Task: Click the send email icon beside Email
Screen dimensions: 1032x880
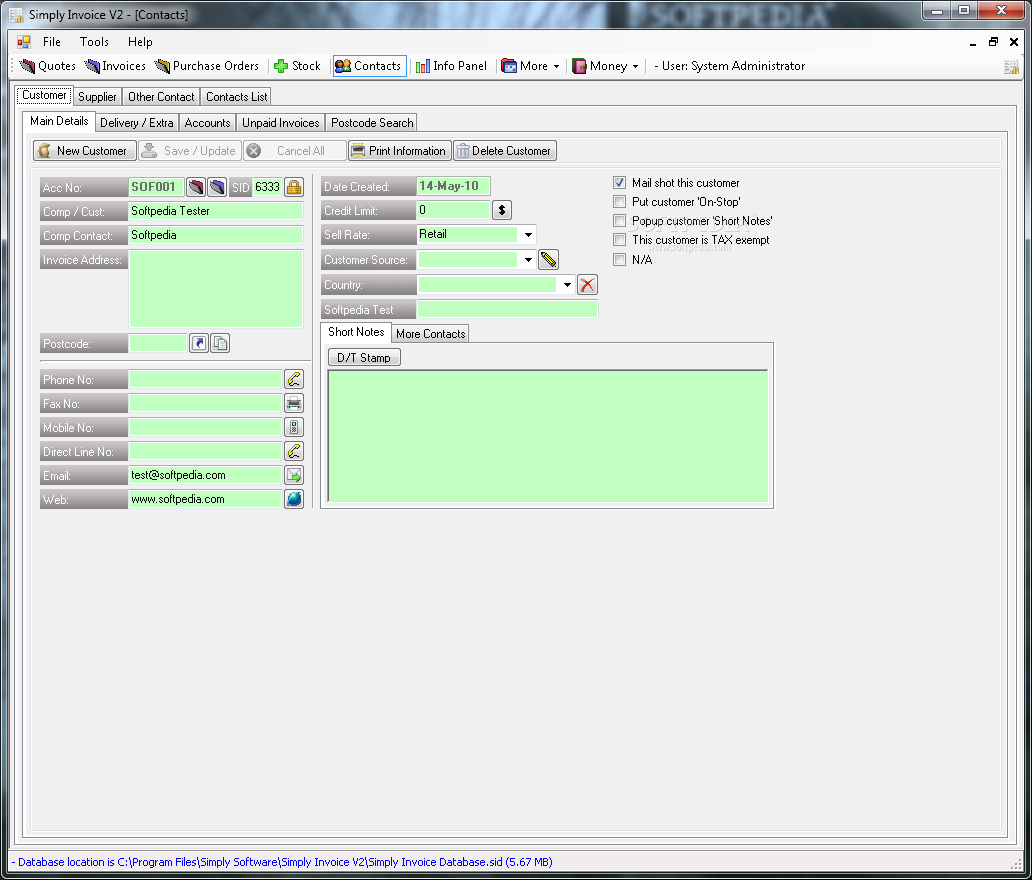Action: pyautogui.click(x=294, y=475)
